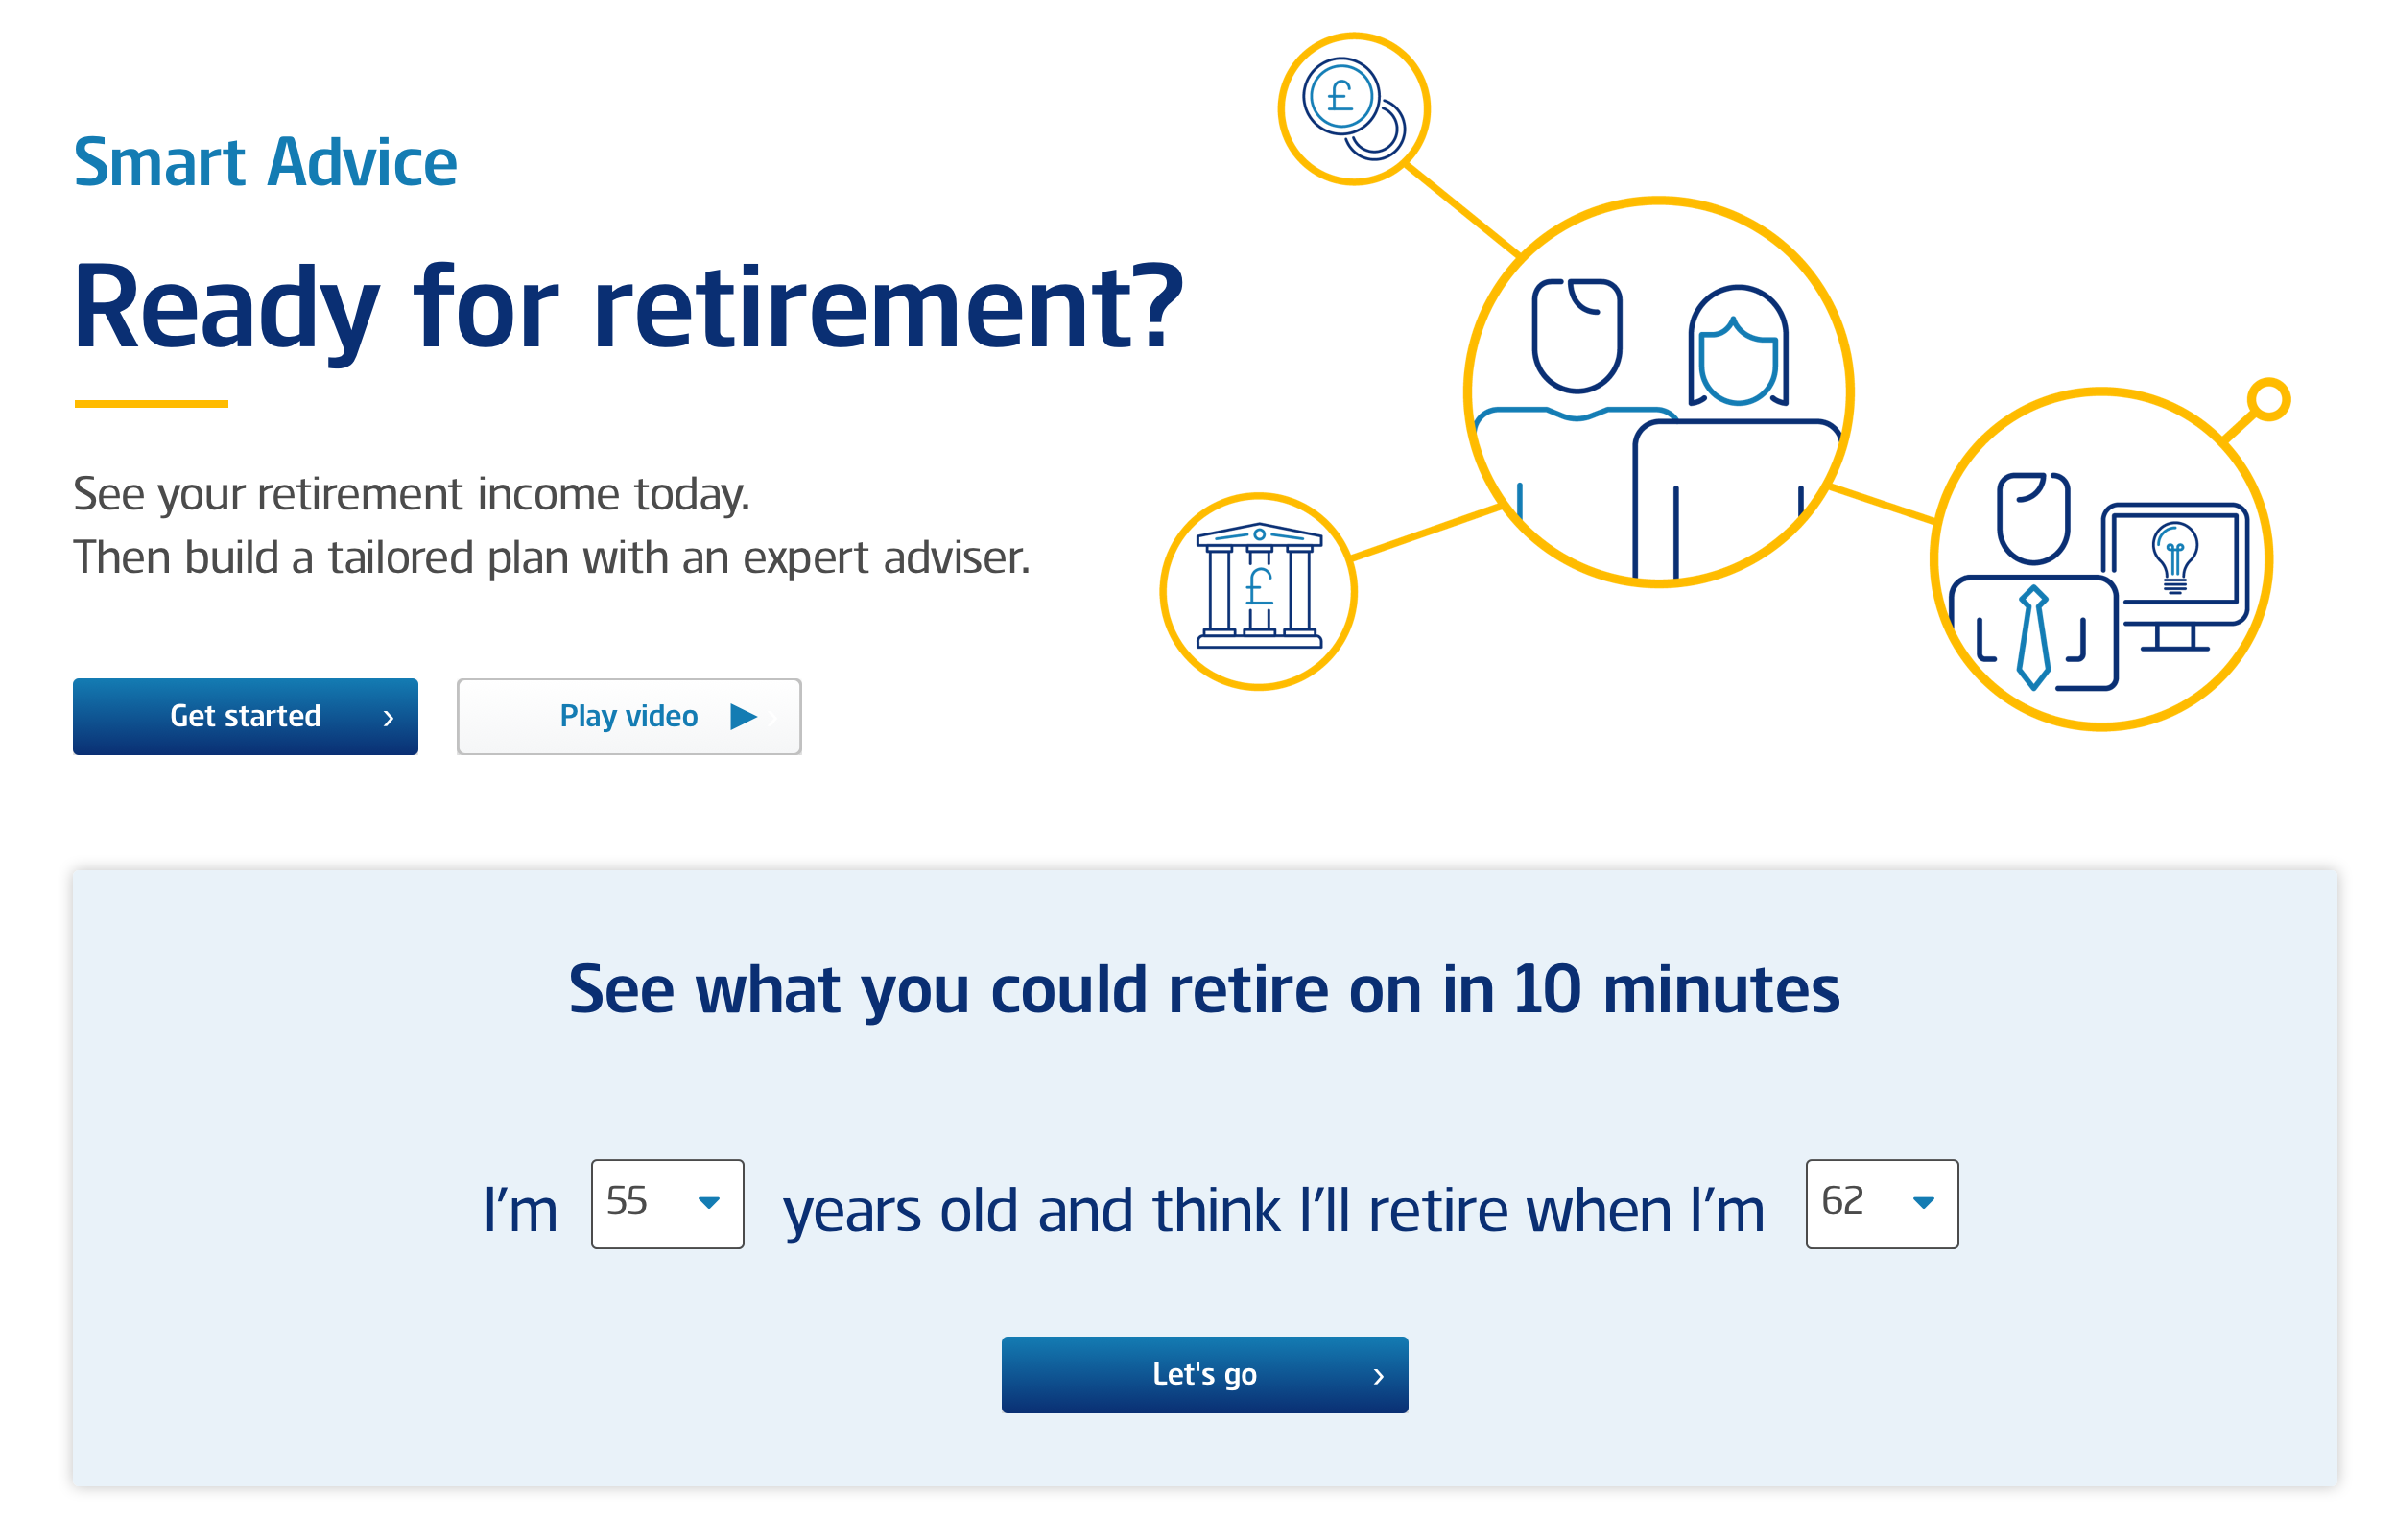Click the lightbulb monitor icon
The image size is (2395, 1540).
click(x=2174, y=575)
